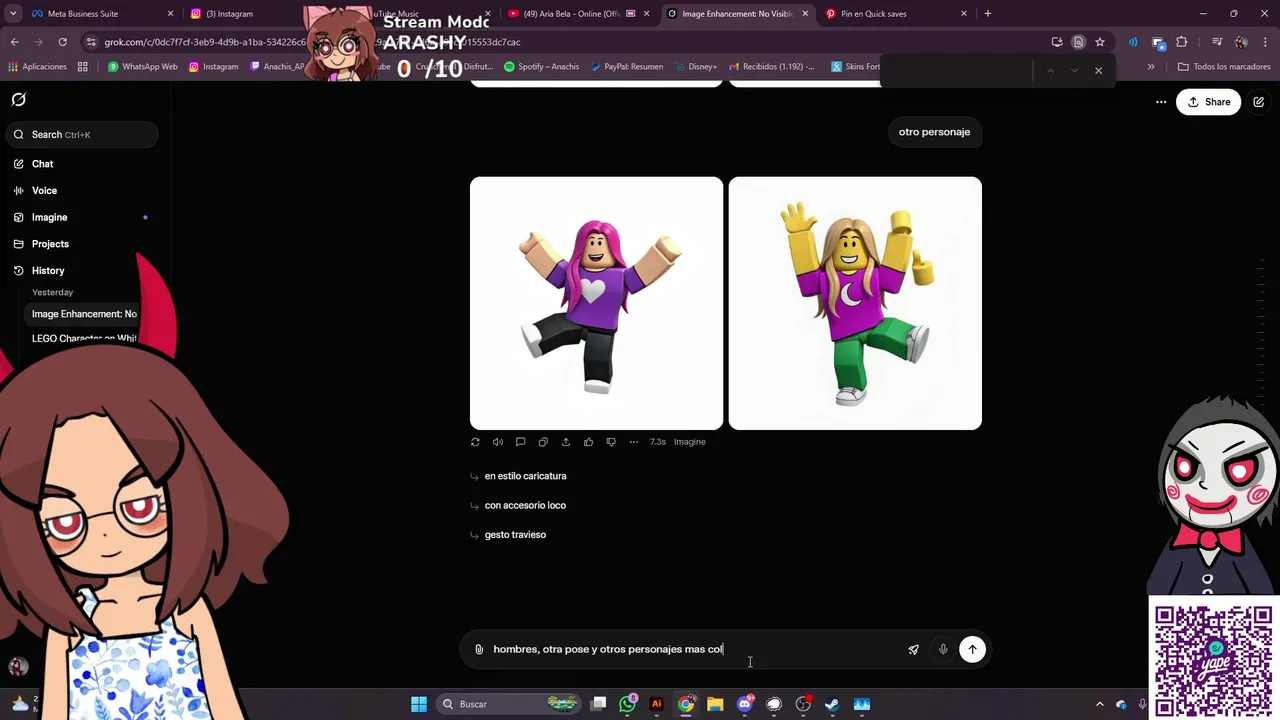Click the 'otro personaje' user message bubble
Image resolution: width=1280 pixels, height=720 pixels.
click(x=934, y=132)
